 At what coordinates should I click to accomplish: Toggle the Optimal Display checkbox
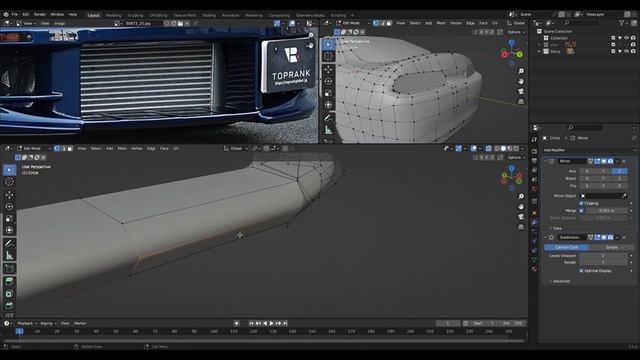tap(581, 271)
